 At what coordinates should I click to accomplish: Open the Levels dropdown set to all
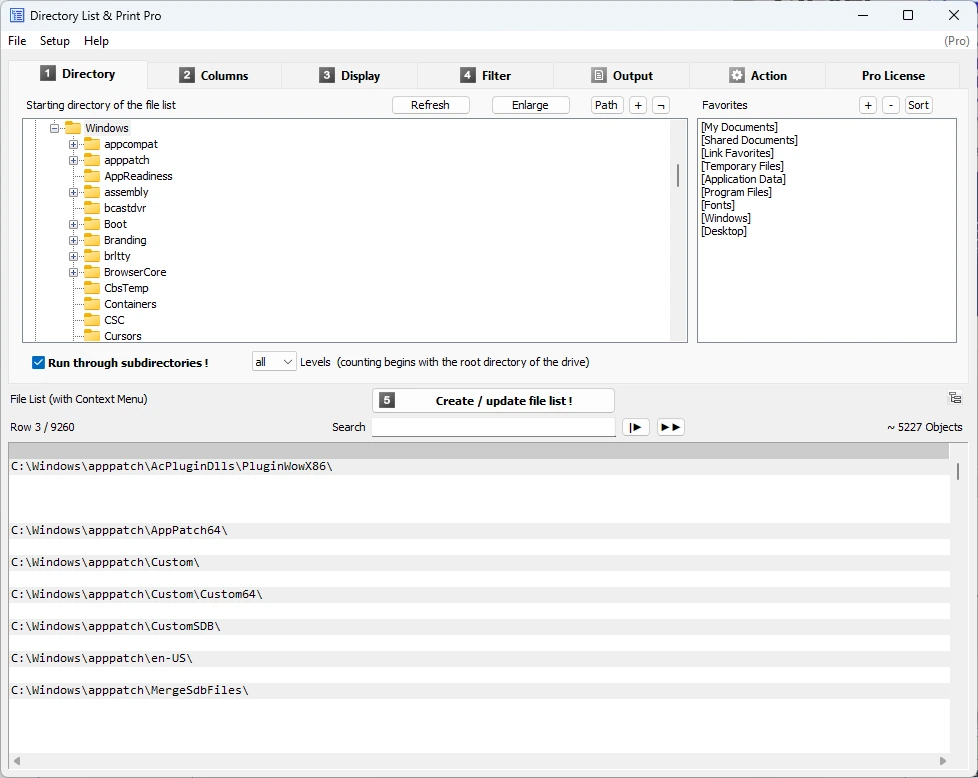274,362
